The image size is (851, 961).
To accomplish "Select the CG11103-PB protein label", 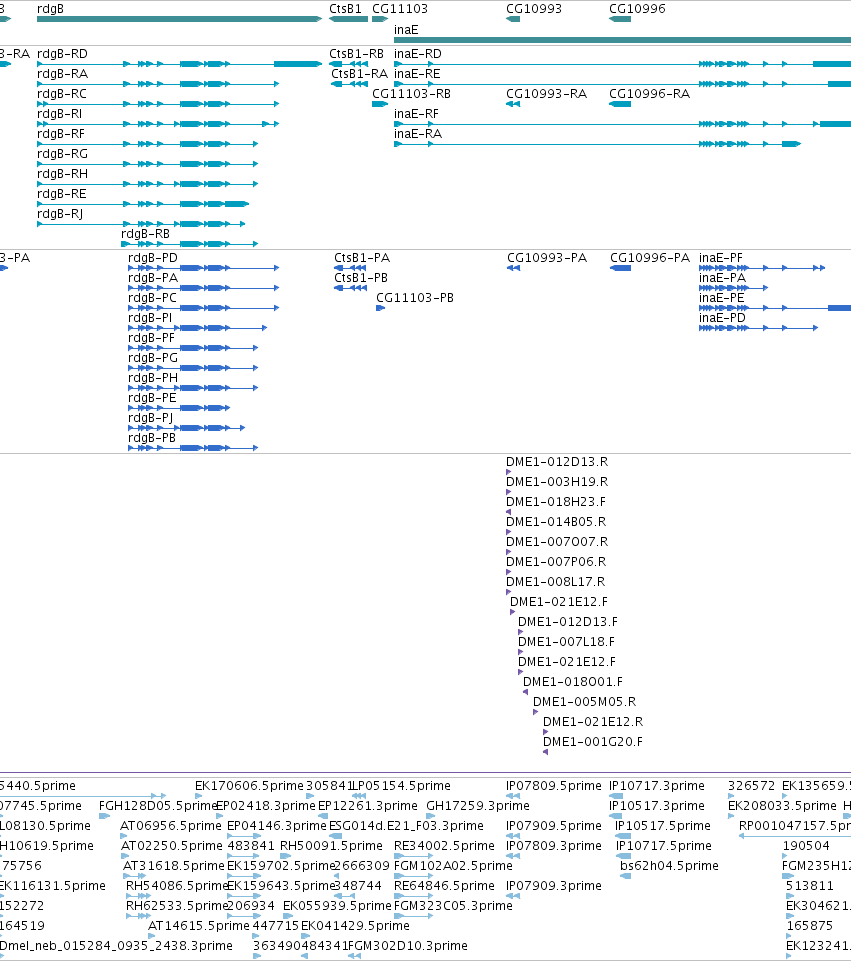I will point(415,298).
